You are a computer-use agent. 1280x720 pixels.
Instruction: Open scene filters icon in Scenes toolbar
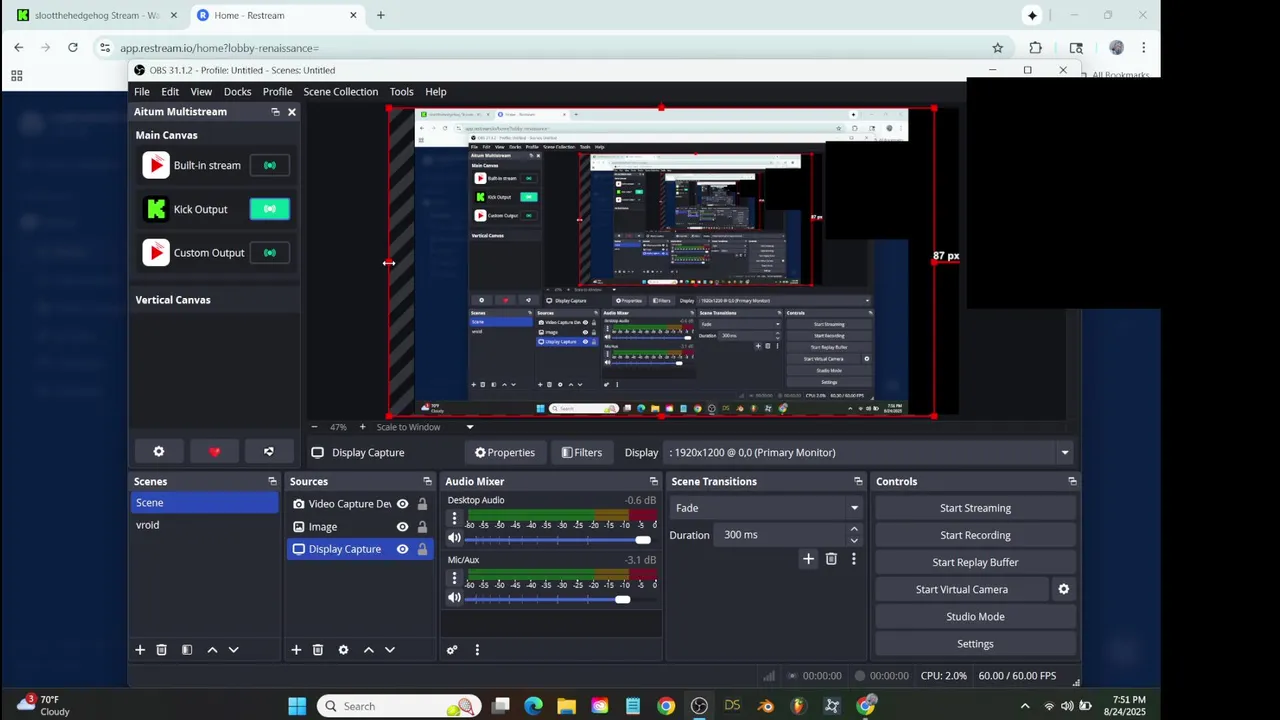tap(187, 650)
